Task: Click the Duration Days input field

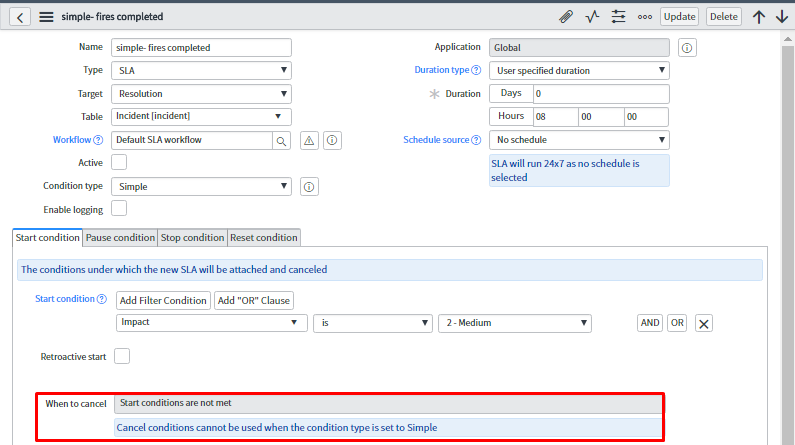Action: pyautogui.click(x=601, y=94)
